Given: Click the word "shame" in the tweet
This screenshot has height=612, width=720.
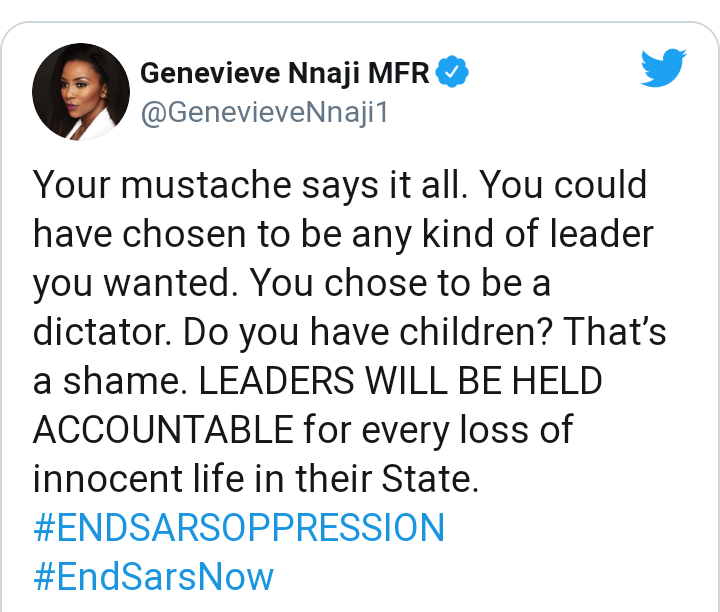Looking at the screenshot, I should click(125, 381).
